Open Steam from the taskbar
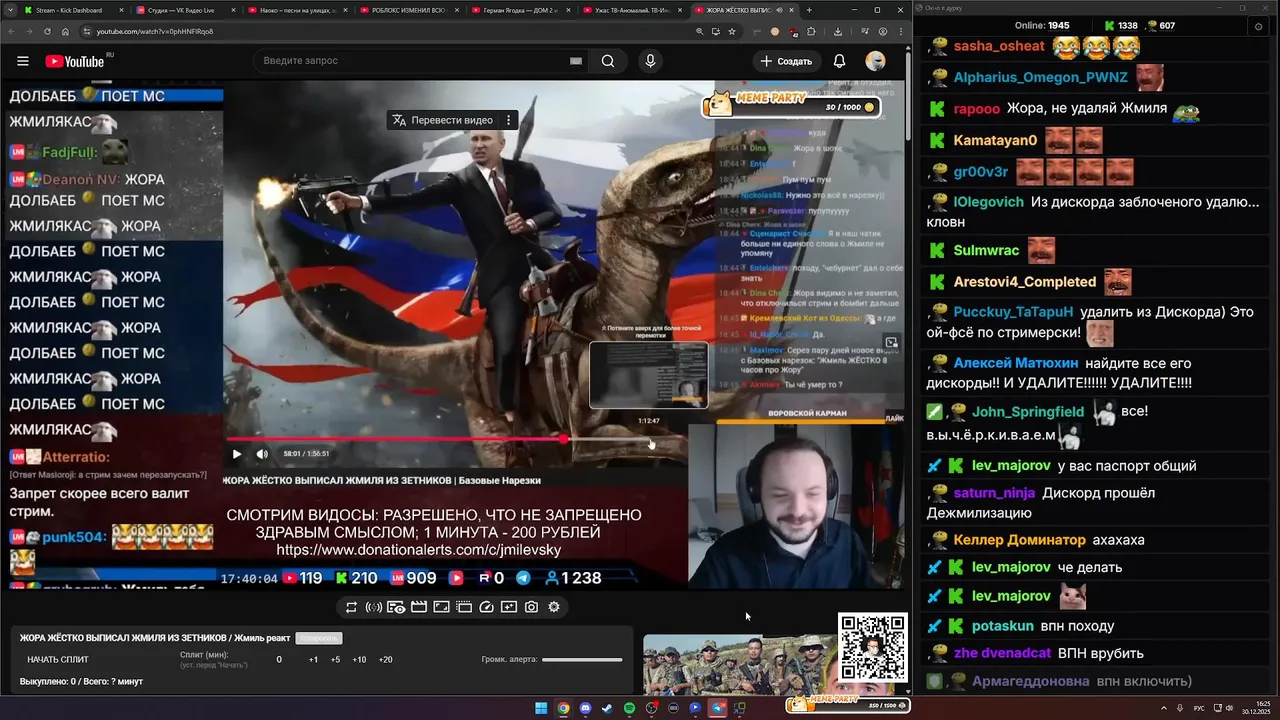 [607, 708]
